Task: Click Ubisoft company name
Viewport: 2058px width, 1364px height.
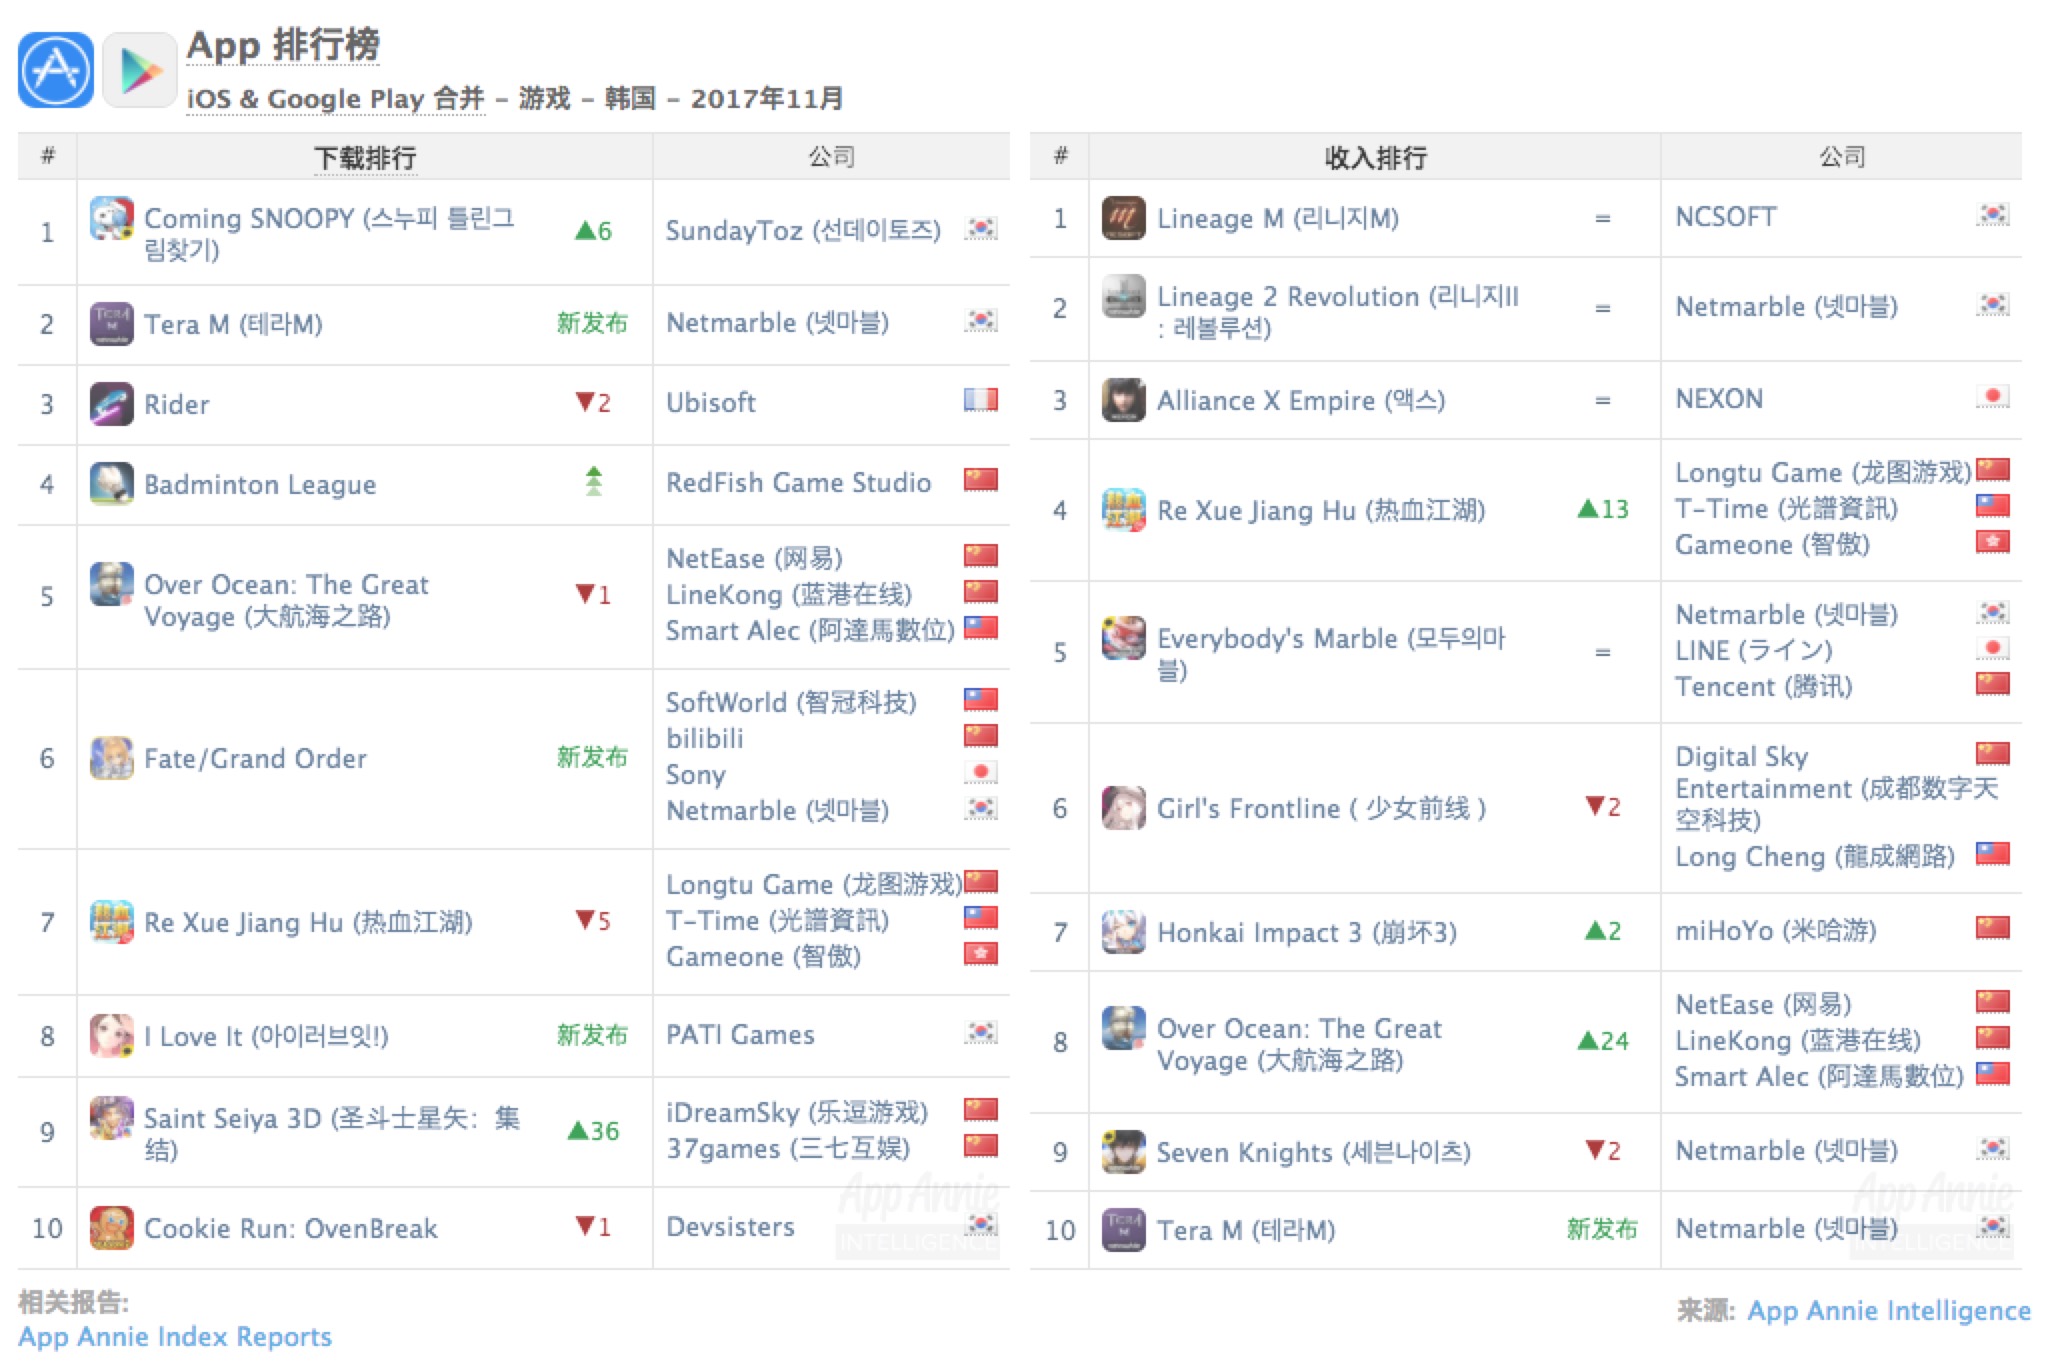Action: [x=711, y=403]
